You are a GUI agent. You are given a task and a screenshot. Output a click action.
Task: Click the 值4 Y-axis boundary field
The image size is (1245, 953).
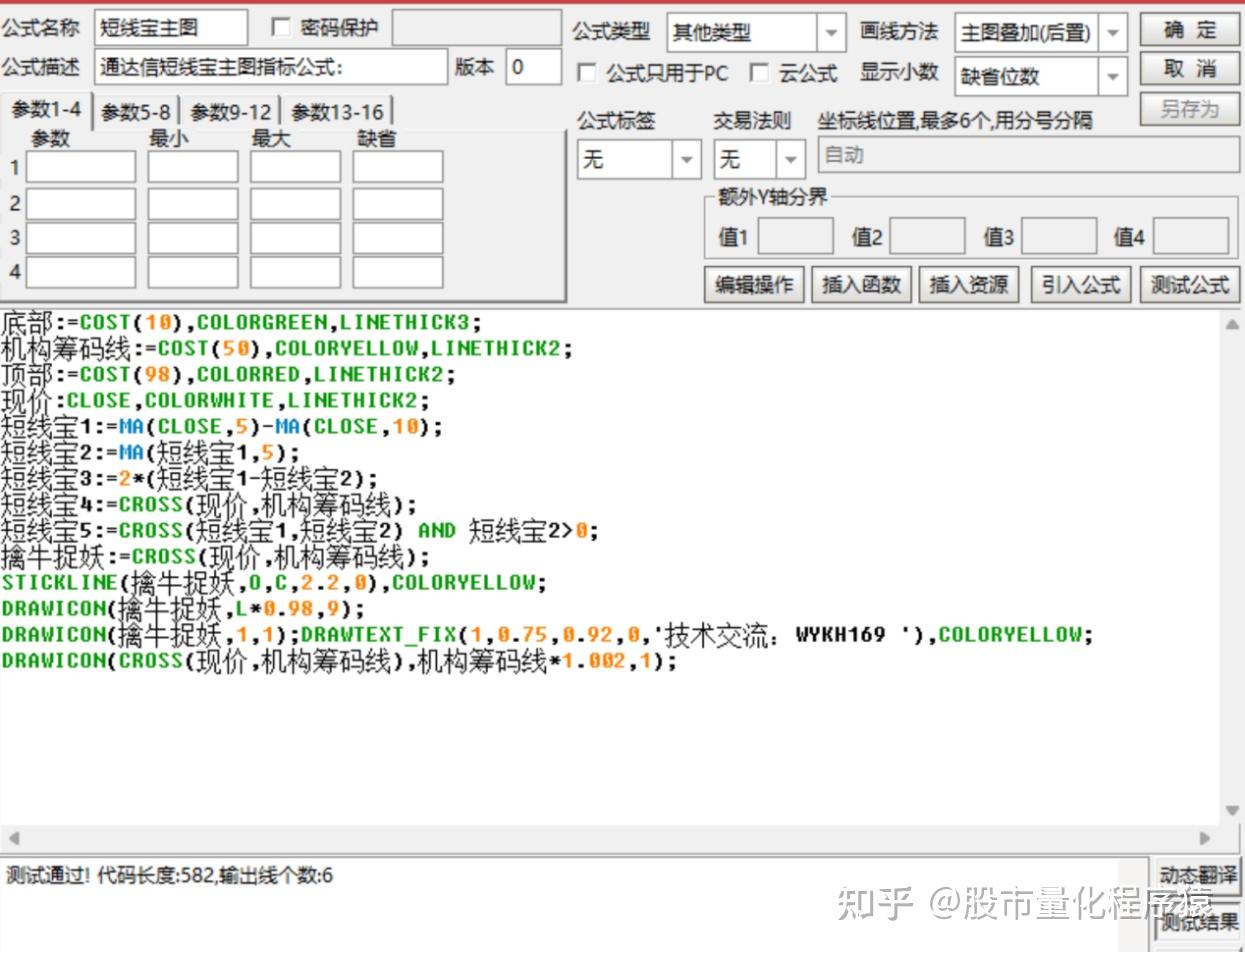point(1191,236)
